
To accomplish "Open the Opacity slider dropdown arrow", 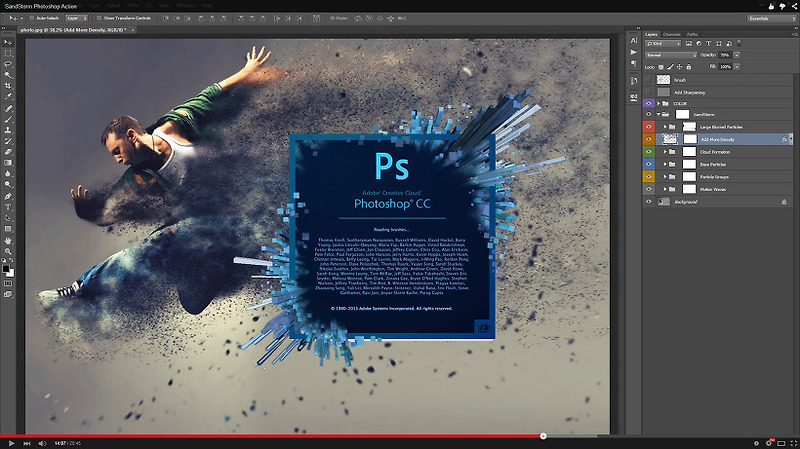I will (x=737, y=55).
